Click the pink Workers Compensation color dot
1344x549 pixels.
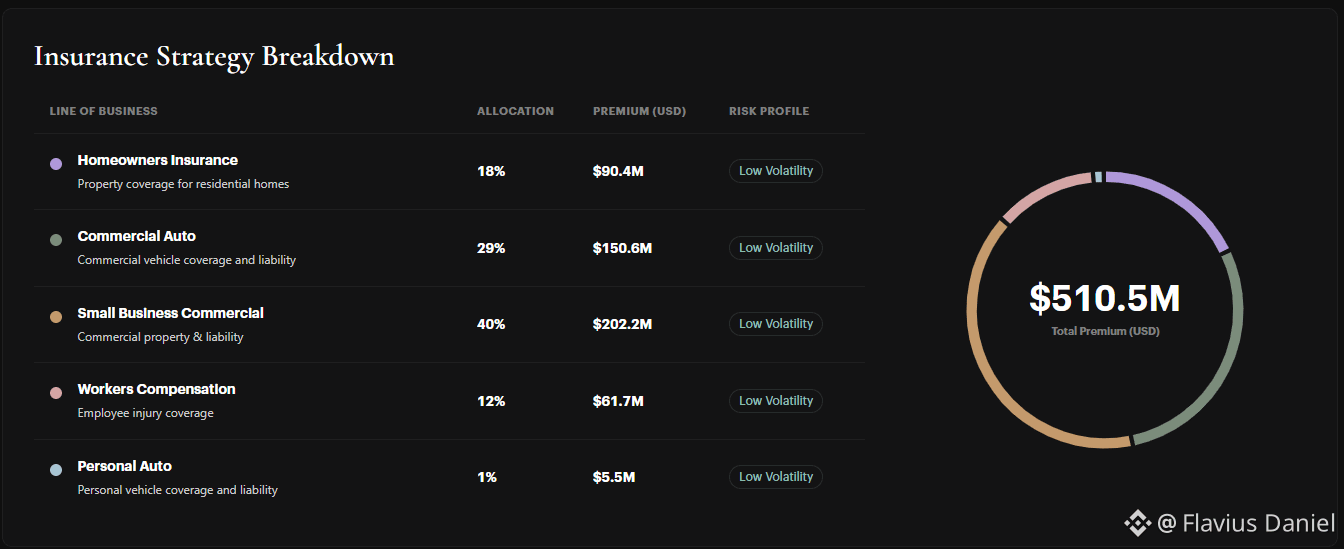[x=56, y=393]
